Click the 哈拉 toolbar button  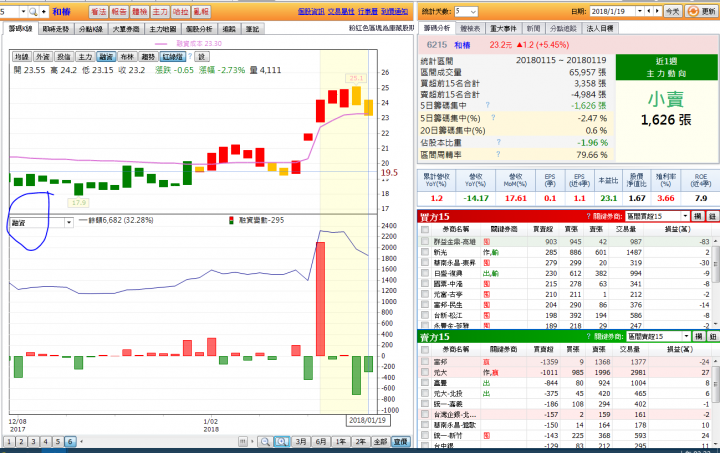(180, 12)
